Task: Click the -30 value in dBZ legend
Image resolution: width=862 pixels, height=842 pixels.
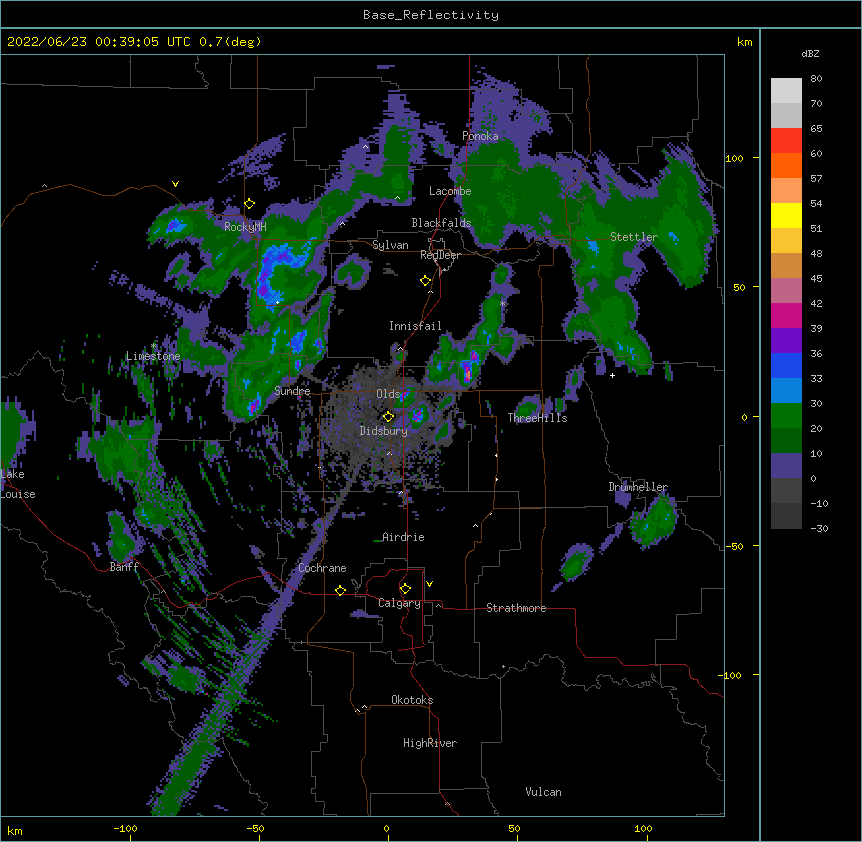Action: [x=819, y=528]
